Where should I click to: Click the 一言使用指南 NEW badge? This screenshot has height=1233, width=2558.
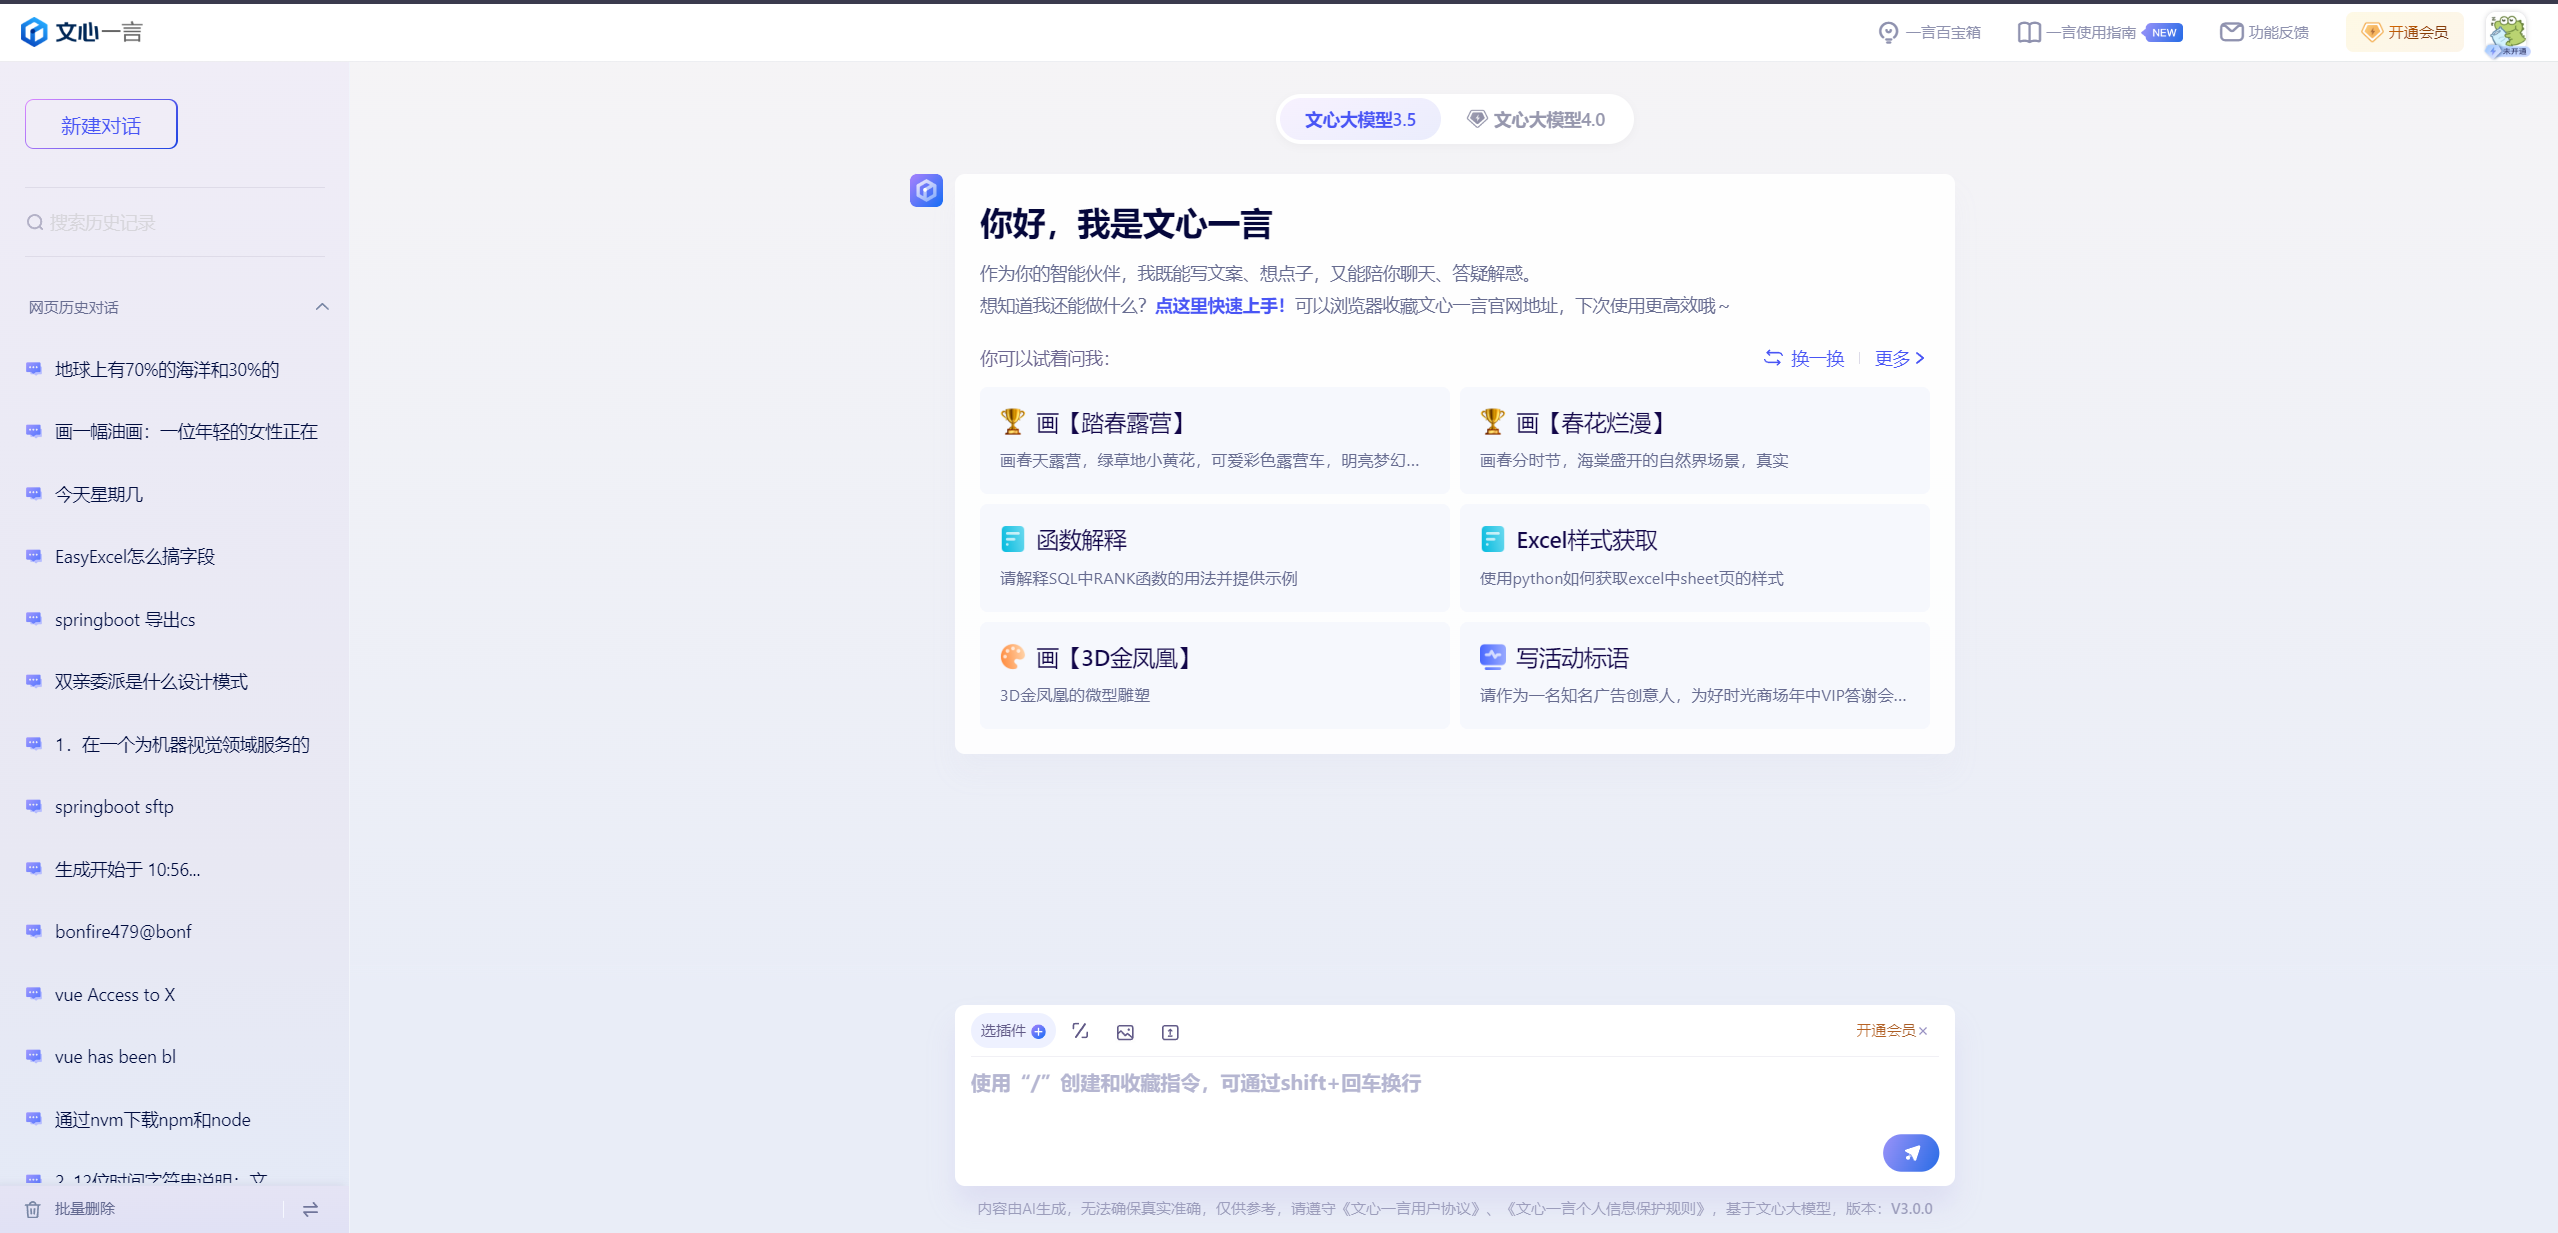[x=2163, y=33]
